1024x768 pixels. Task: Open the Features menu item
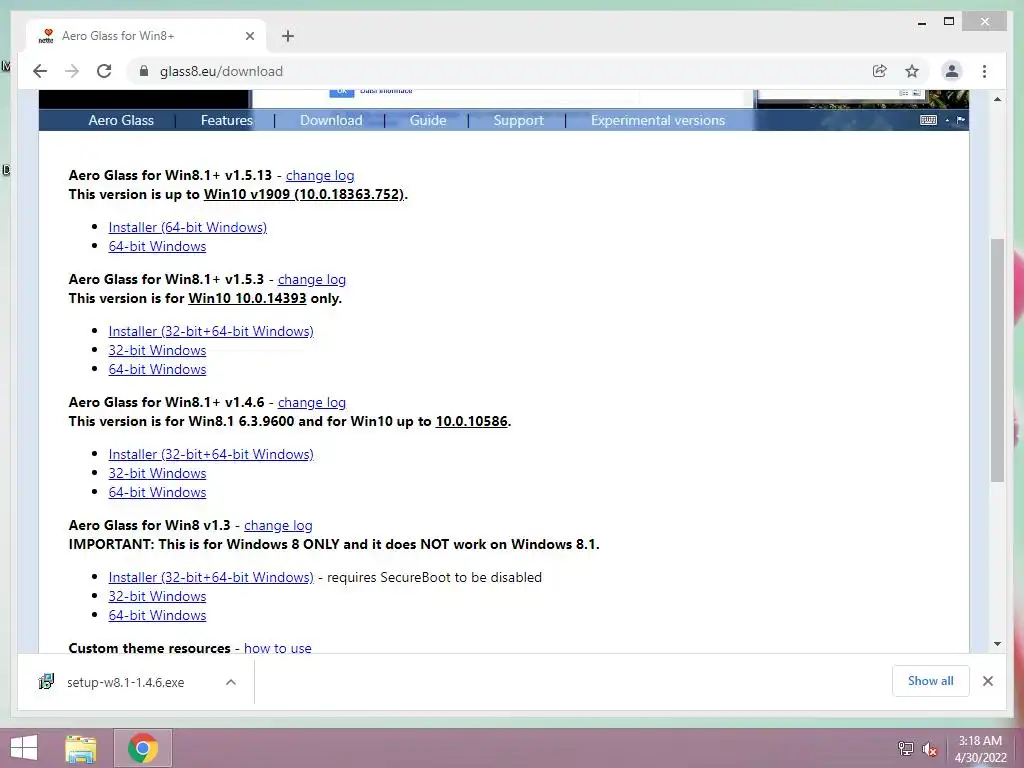pyautogui.click(x=227, y=120)
